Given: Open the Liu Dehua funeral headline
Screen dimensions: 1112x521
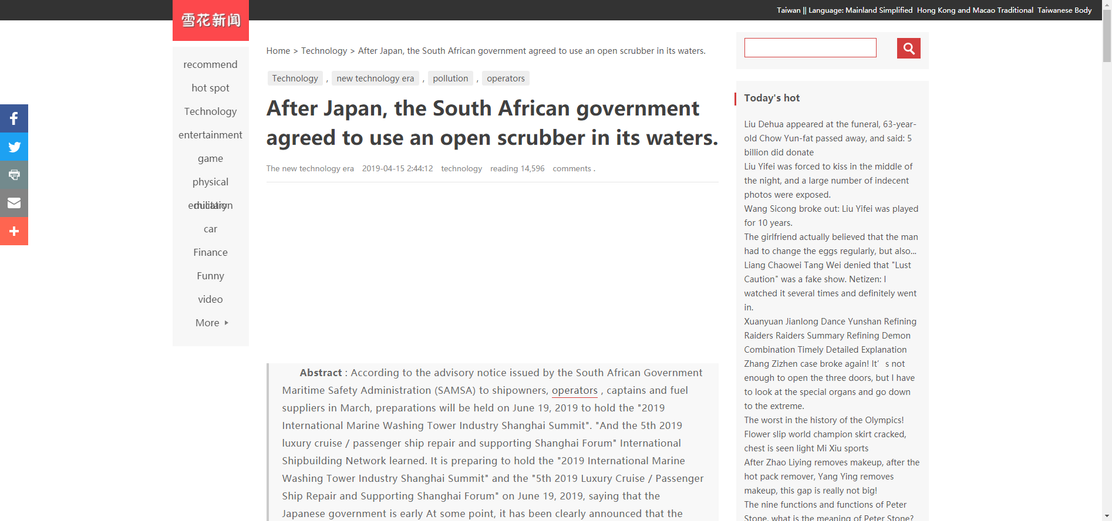Looking at the screenshot, I should (x=830, y=138).
